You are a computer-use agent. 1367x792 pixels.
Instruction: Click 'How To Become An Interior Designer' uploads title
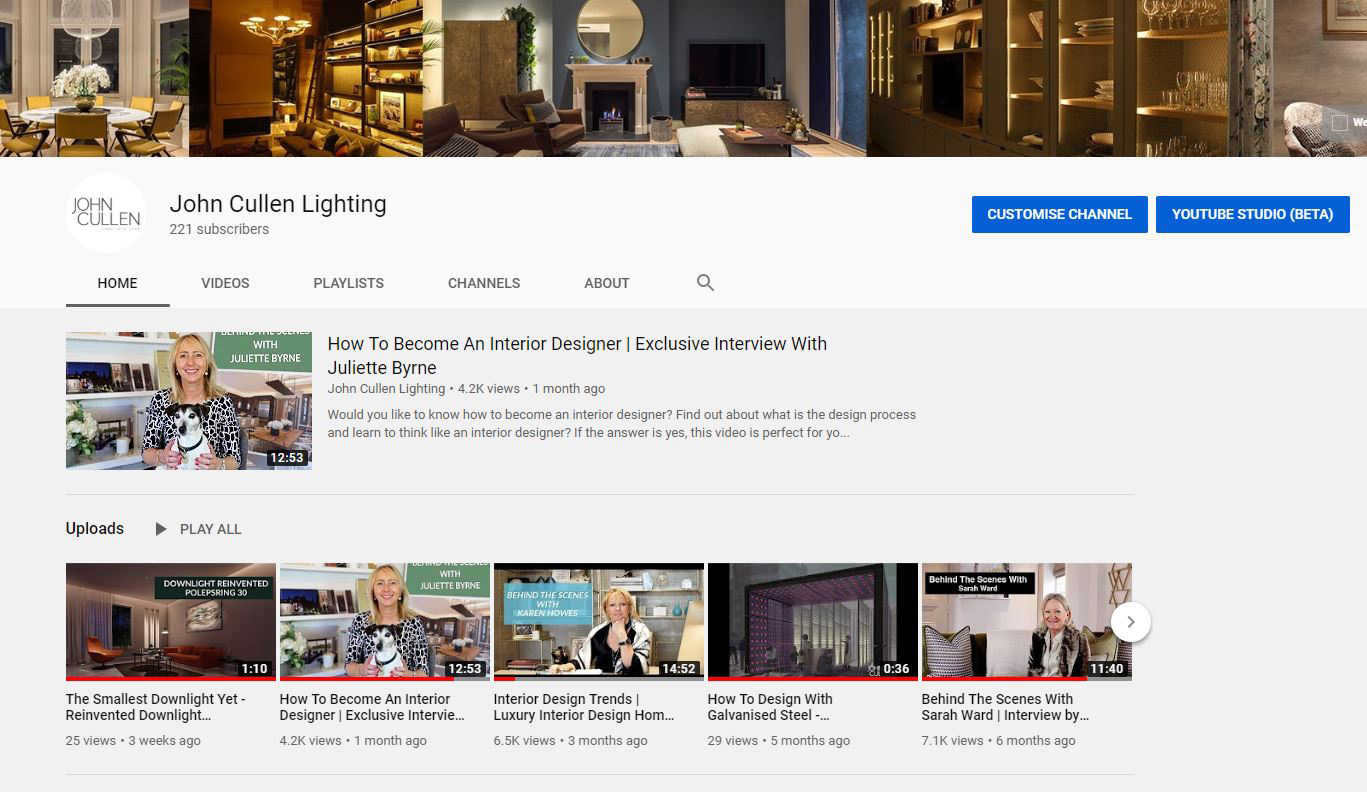click(372, 707)
